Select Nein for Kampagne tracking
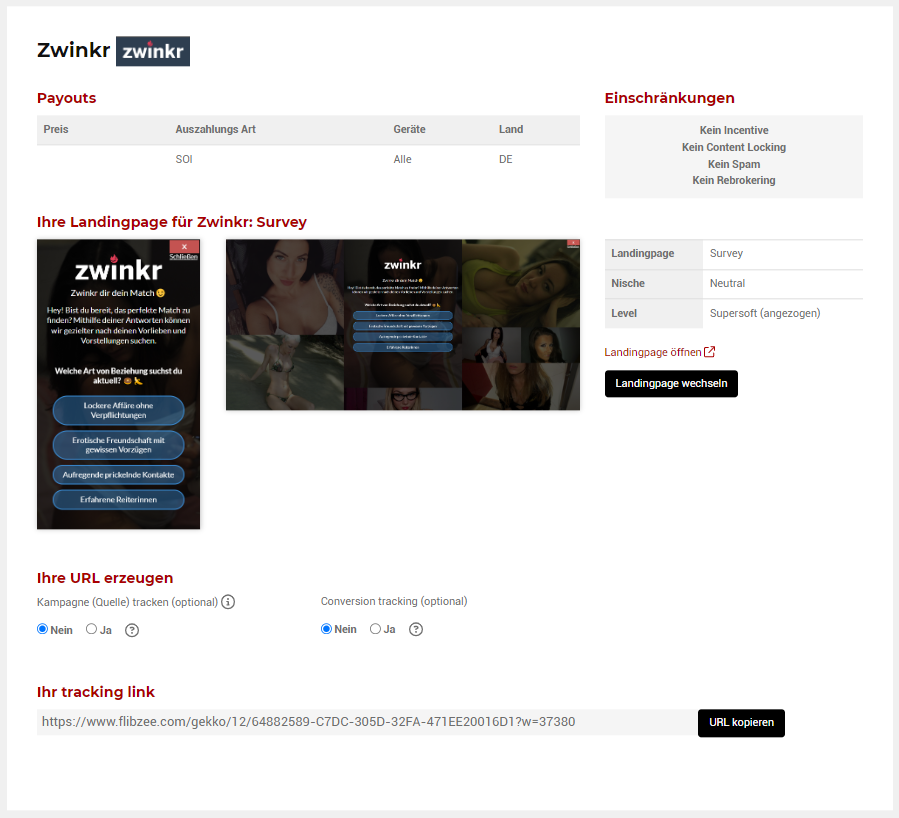 click(x=42, y=629)
